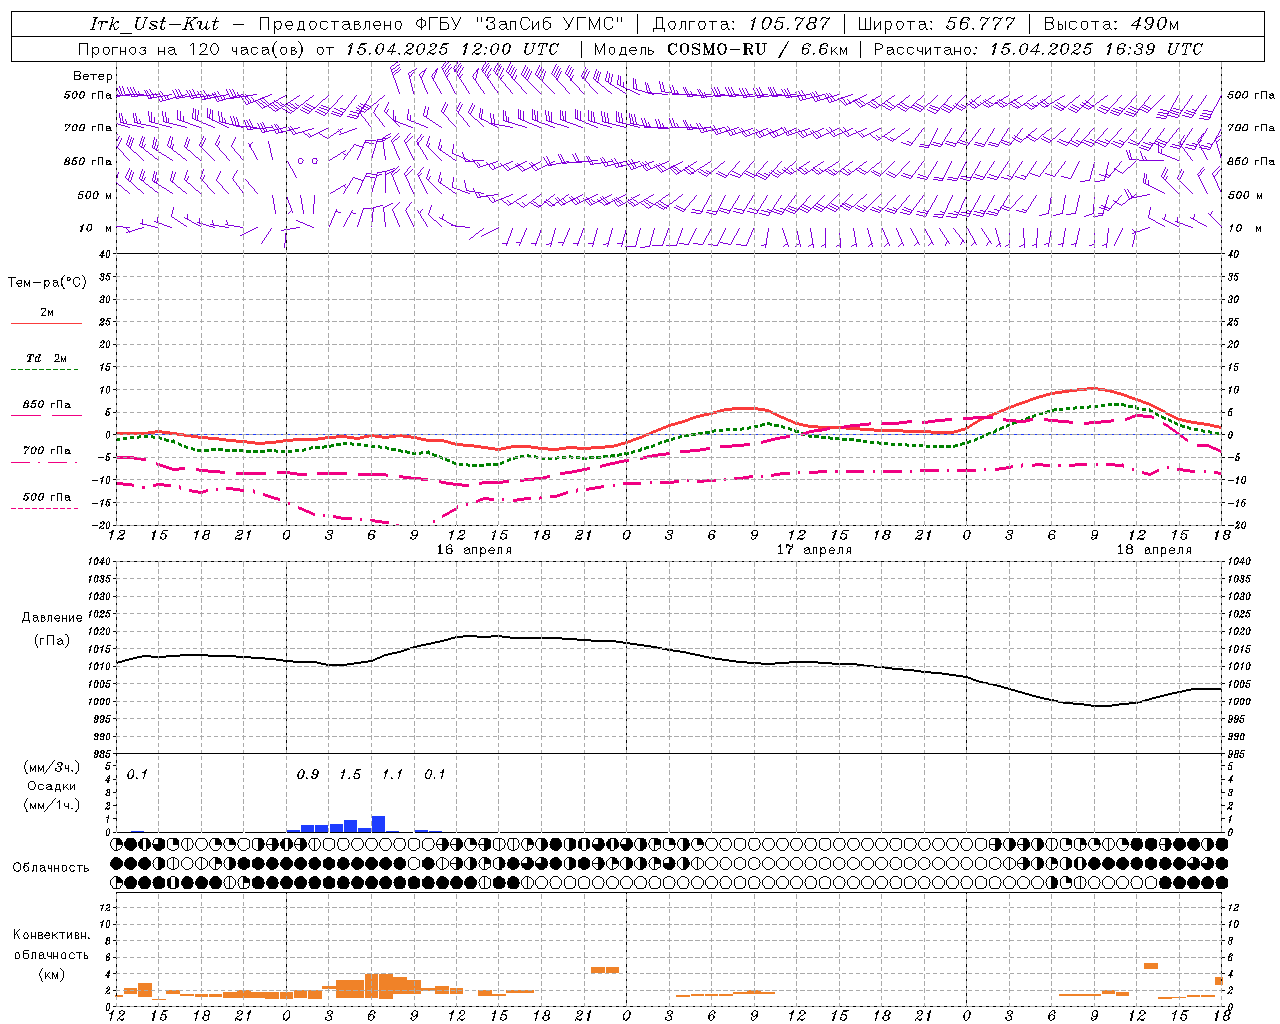Click the 0.9 precipitation total
This screenshot has width=1280, height=1024.
click(308, 774)
